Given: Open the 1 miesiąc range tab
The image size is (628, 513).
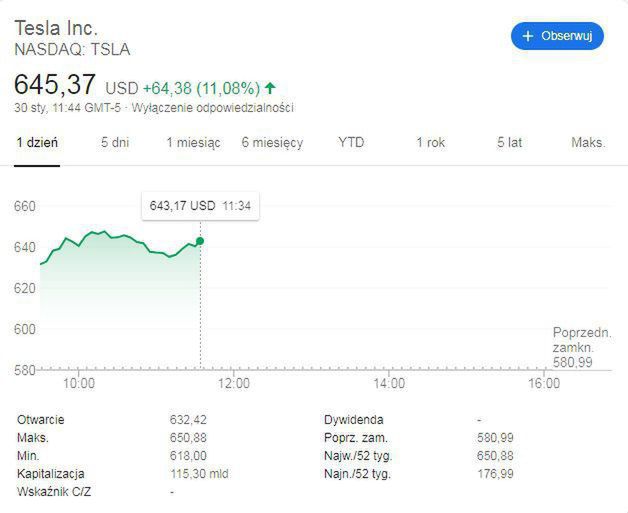Looking at the screenshot, I should click(x=193, y=143).
